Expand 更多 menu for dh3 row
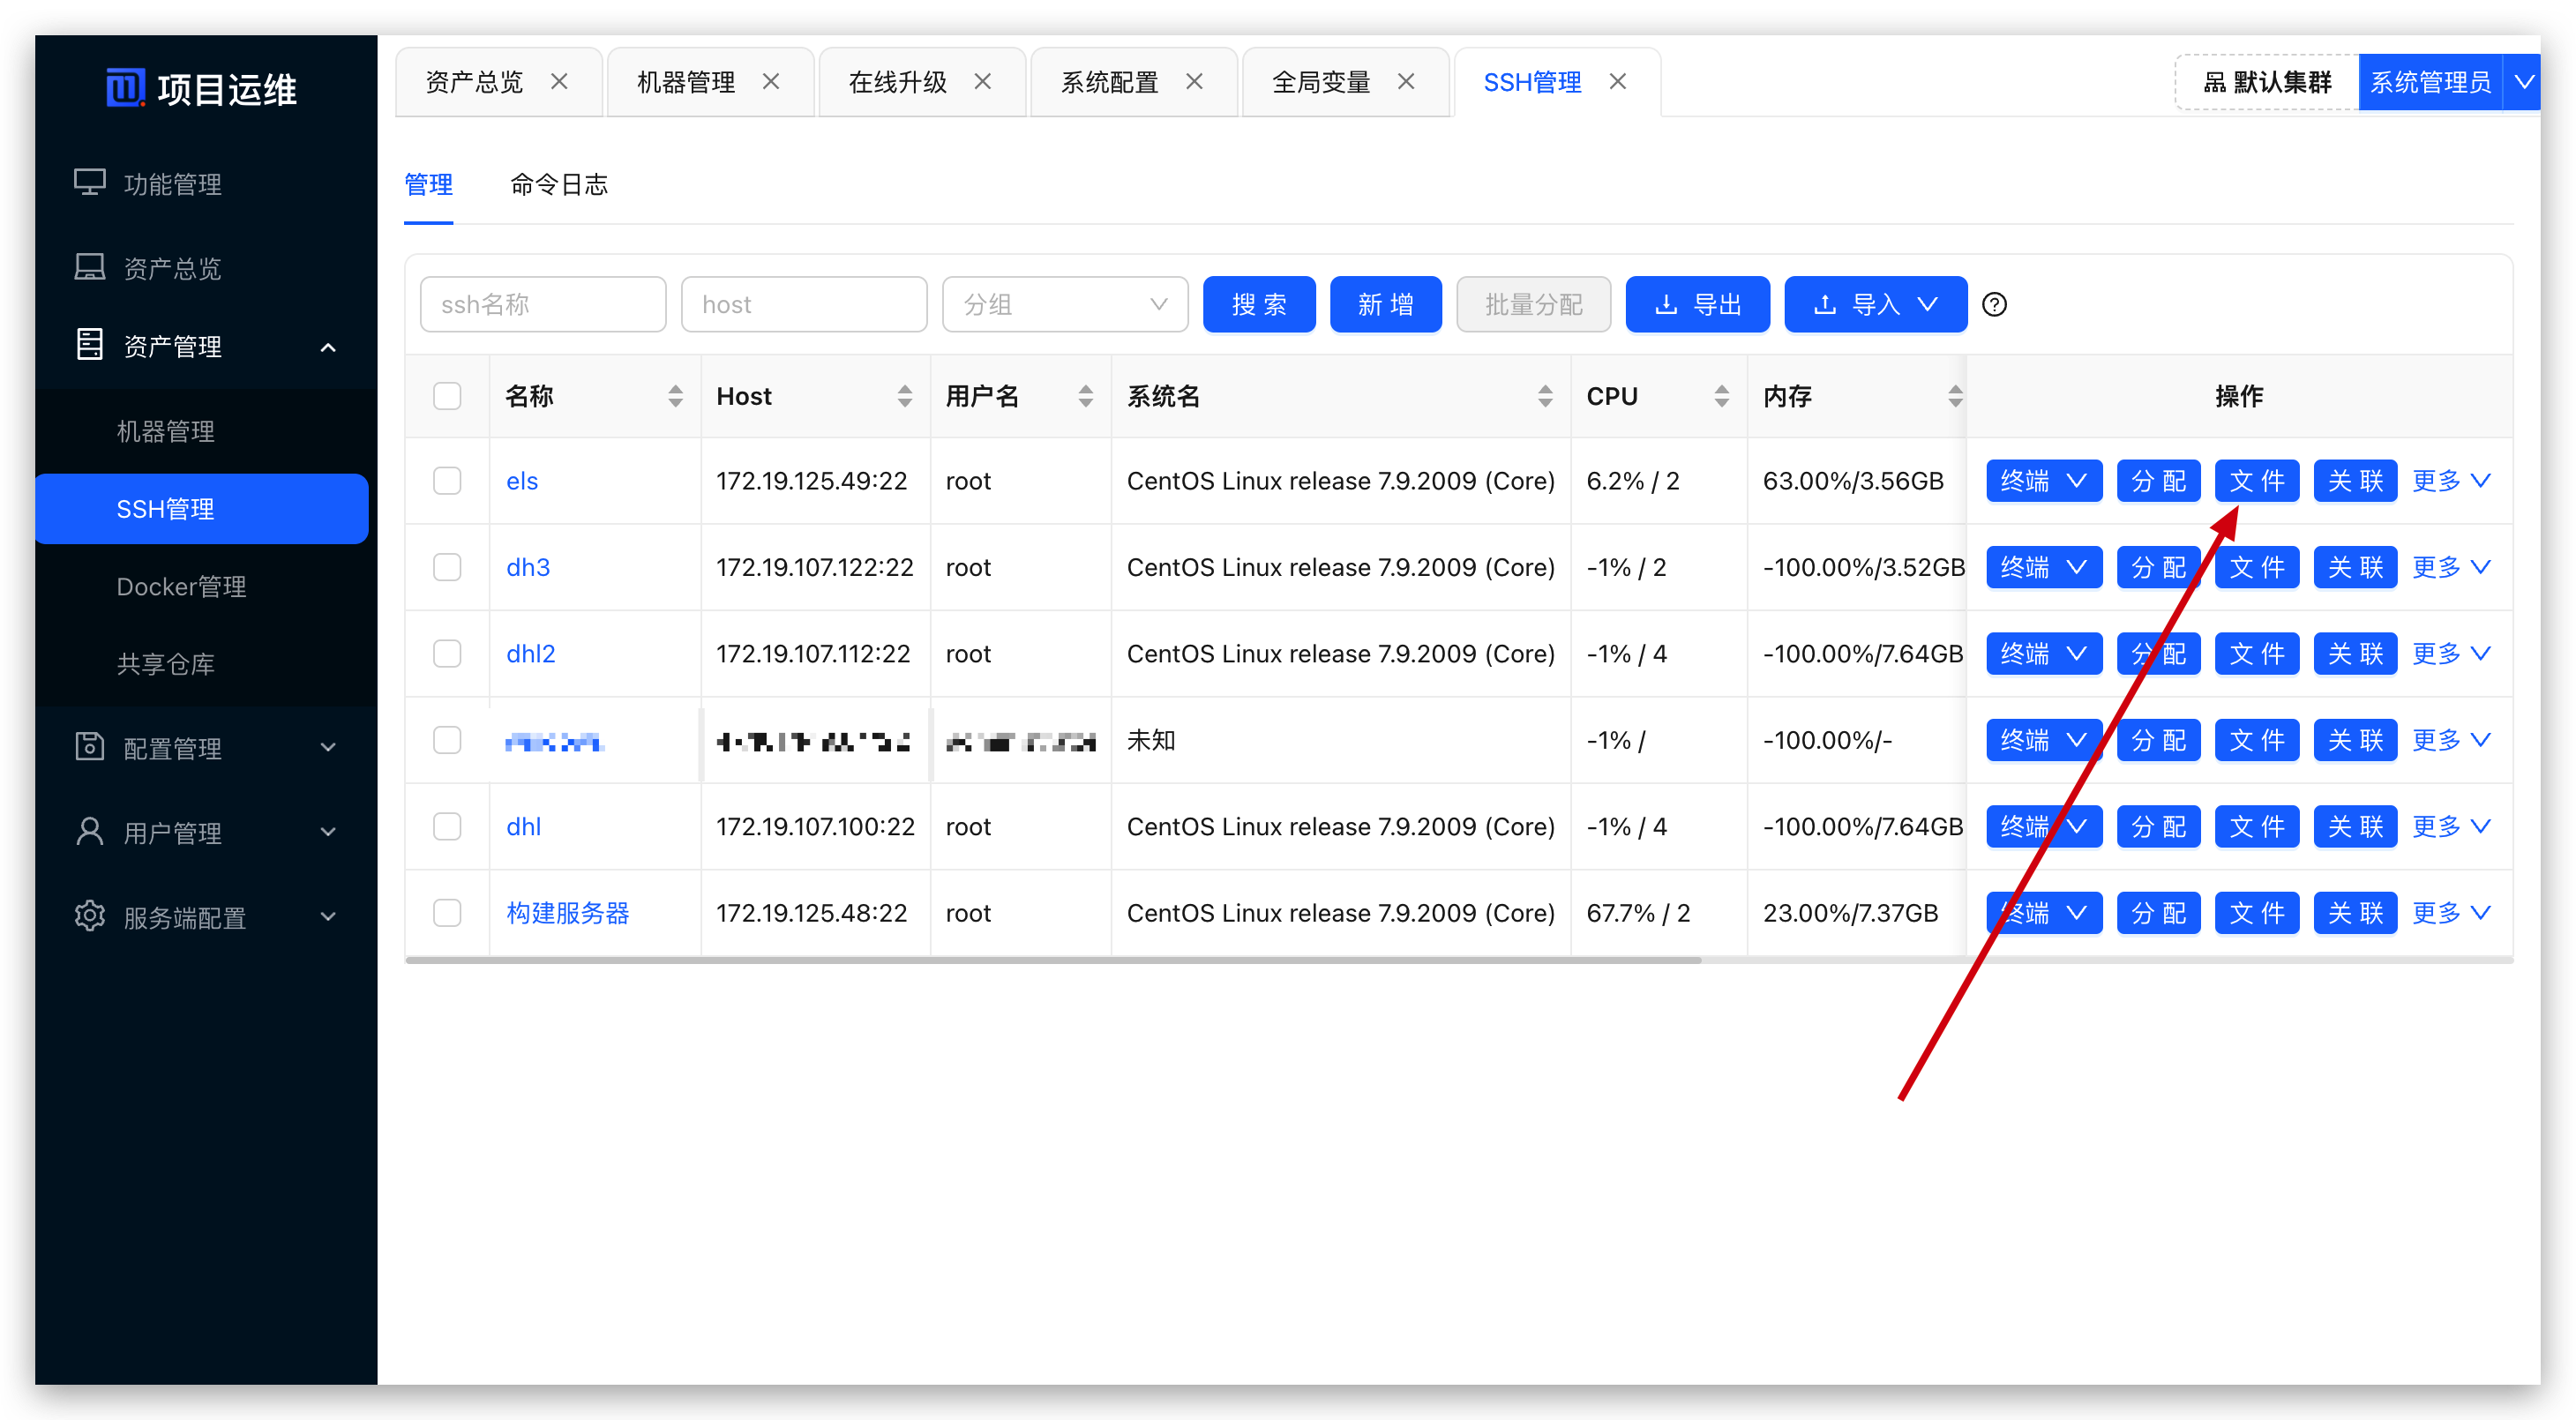This screenshot has width=2576, height=1420. click(2450, 567)
